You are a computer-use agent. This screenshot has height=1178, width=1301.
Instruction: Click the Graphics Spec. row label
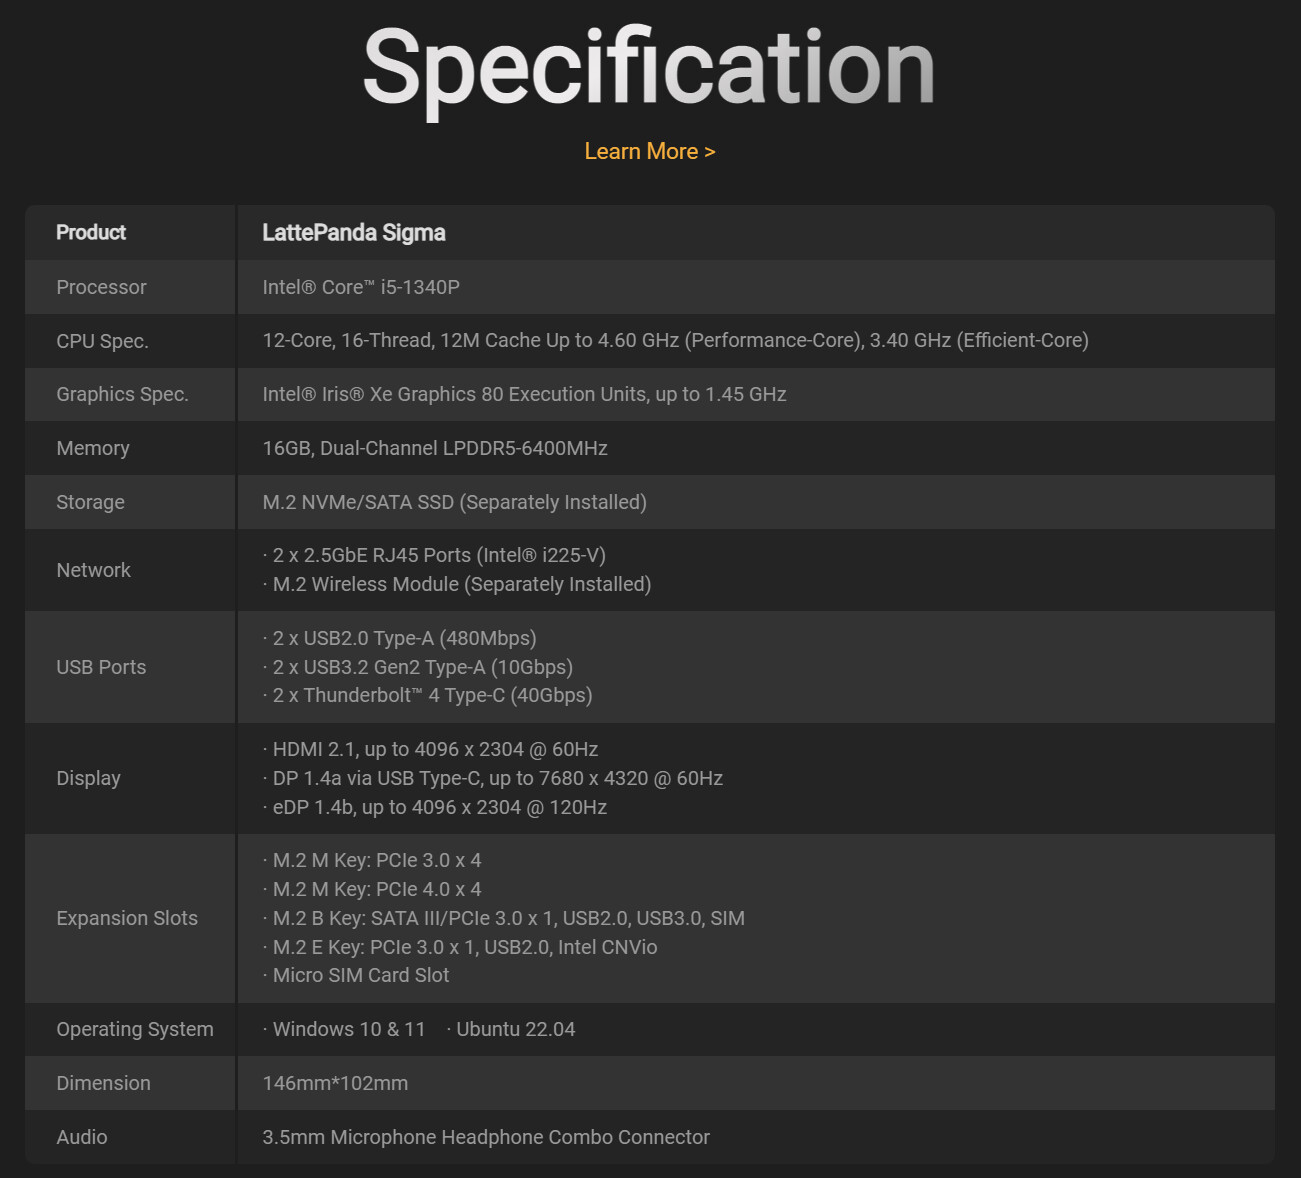[122, 394]
